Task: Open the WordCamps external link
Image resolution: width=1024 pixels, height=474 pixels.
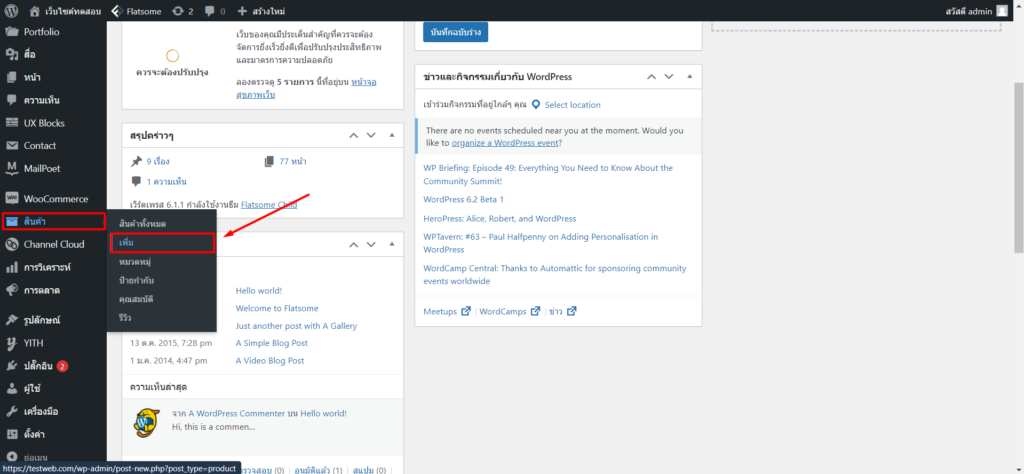Action: tap(510, 311)
